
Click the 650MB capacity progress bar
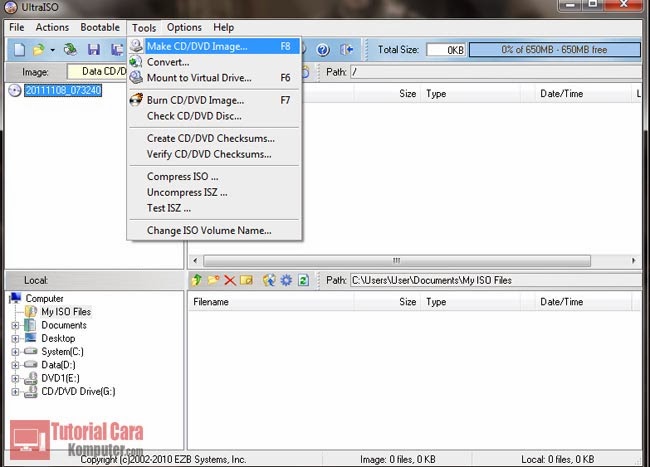pos(554,50)
